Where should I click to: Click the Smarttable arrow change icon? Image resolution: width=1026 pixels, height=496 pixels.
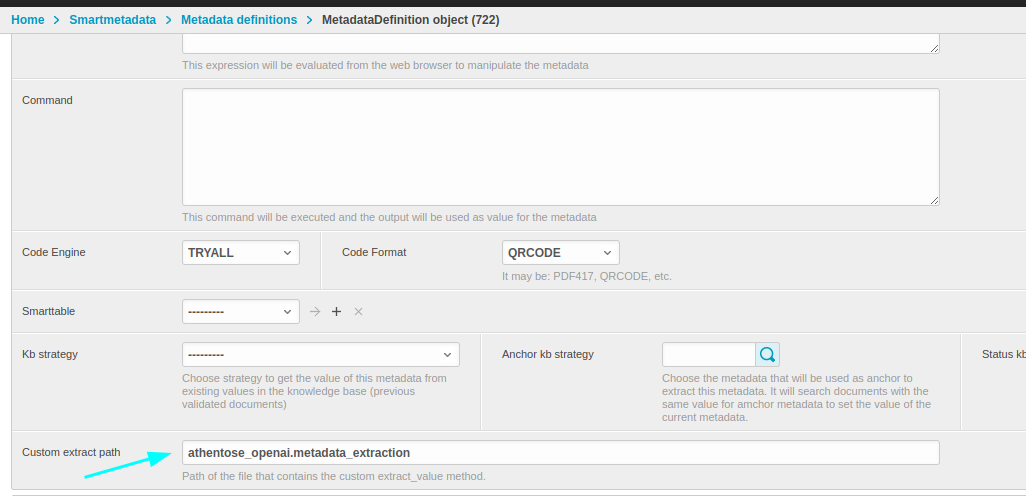(315, 312)
